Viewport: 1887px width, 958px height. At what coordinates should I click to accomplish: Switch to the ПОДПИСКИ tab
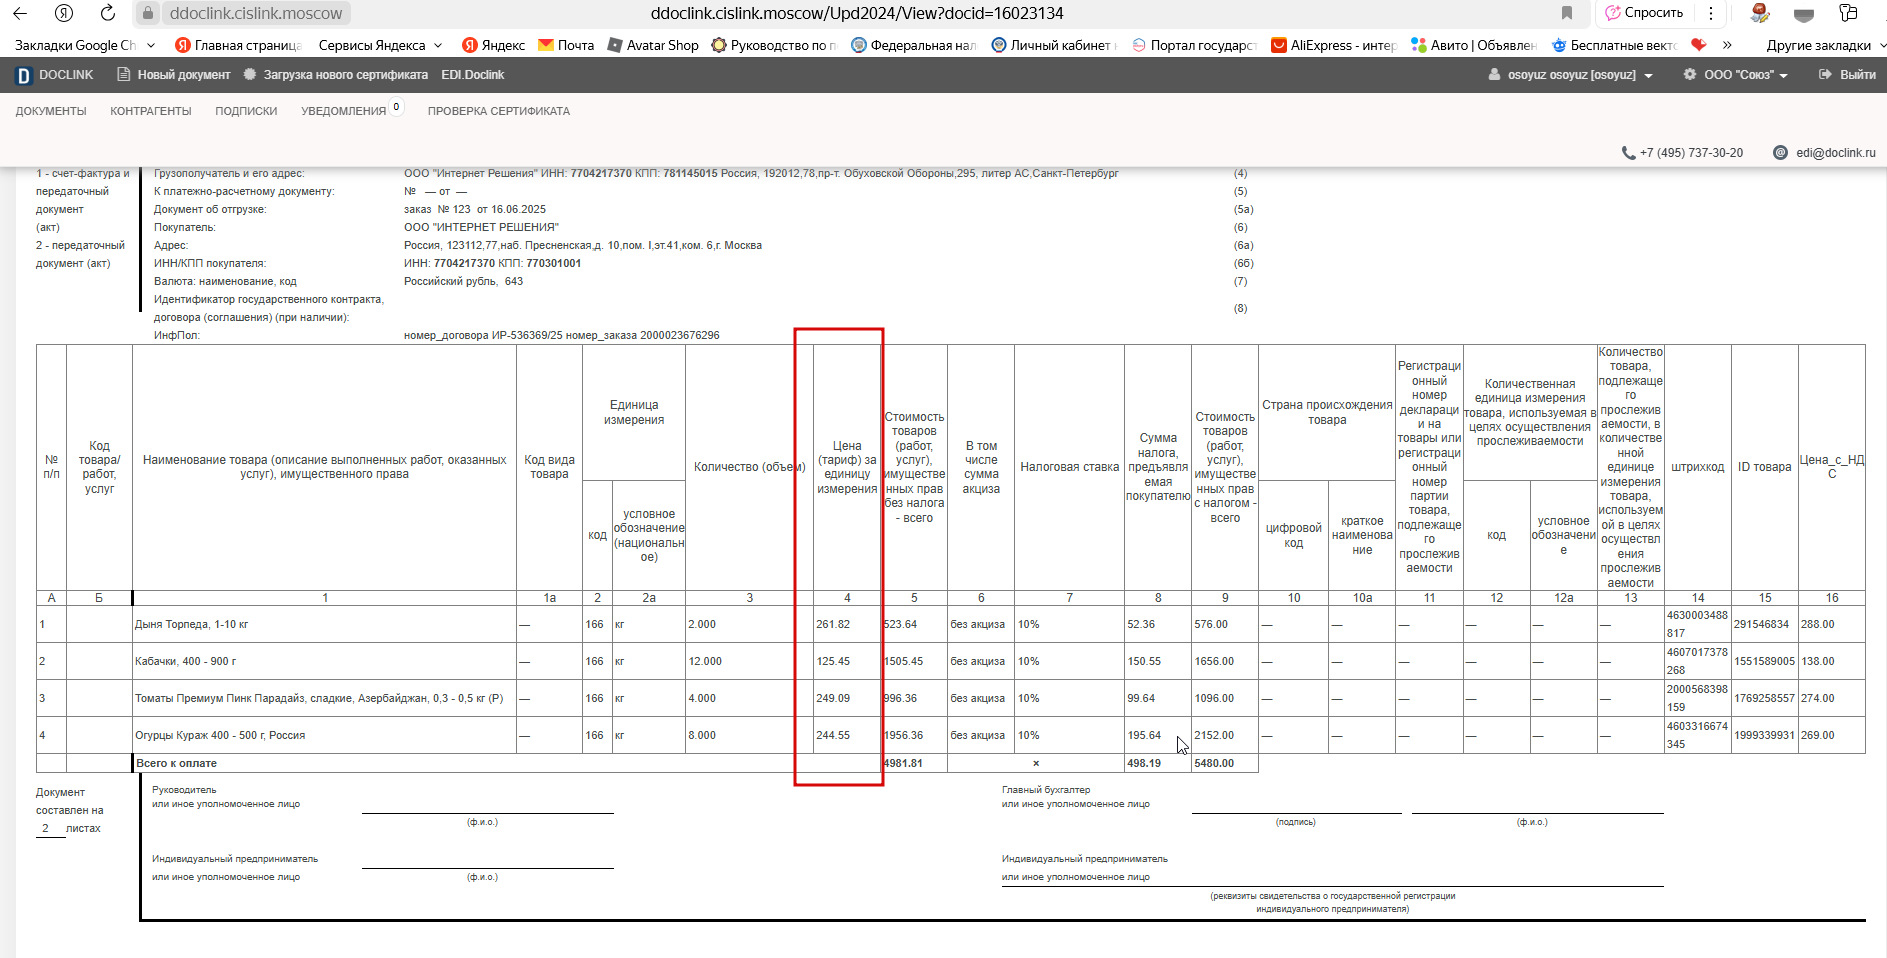(246, 111)
